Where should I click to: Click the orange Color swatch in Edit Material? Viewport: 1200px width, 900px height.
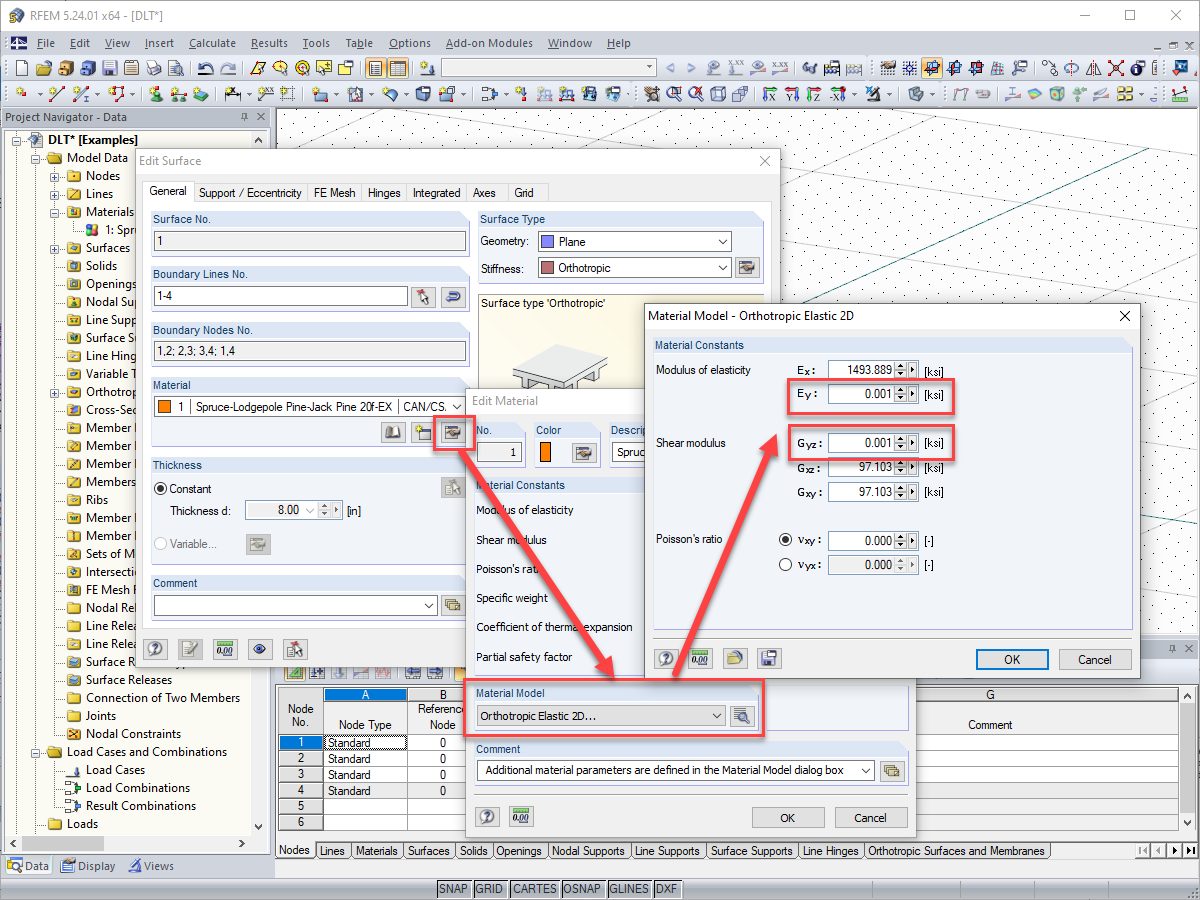coord(545,452)
